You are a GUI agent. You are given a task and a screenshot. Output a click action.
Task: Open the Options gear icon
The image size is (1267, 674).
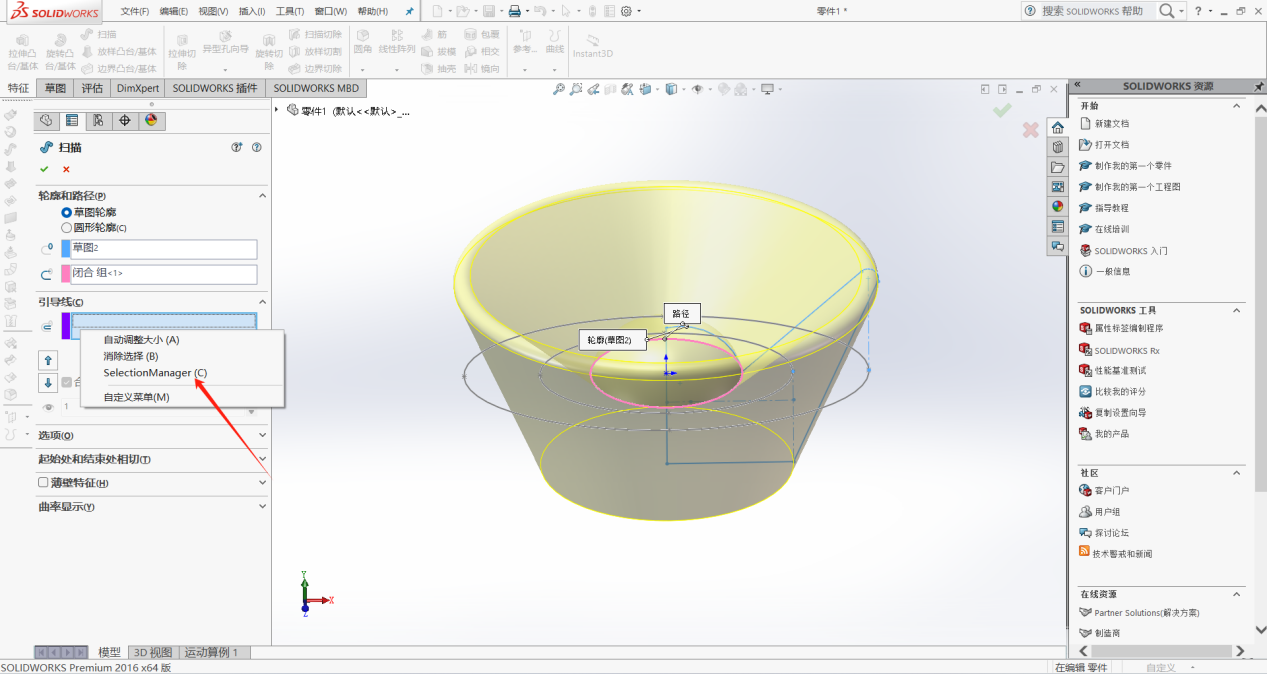(x=626, y=11)
